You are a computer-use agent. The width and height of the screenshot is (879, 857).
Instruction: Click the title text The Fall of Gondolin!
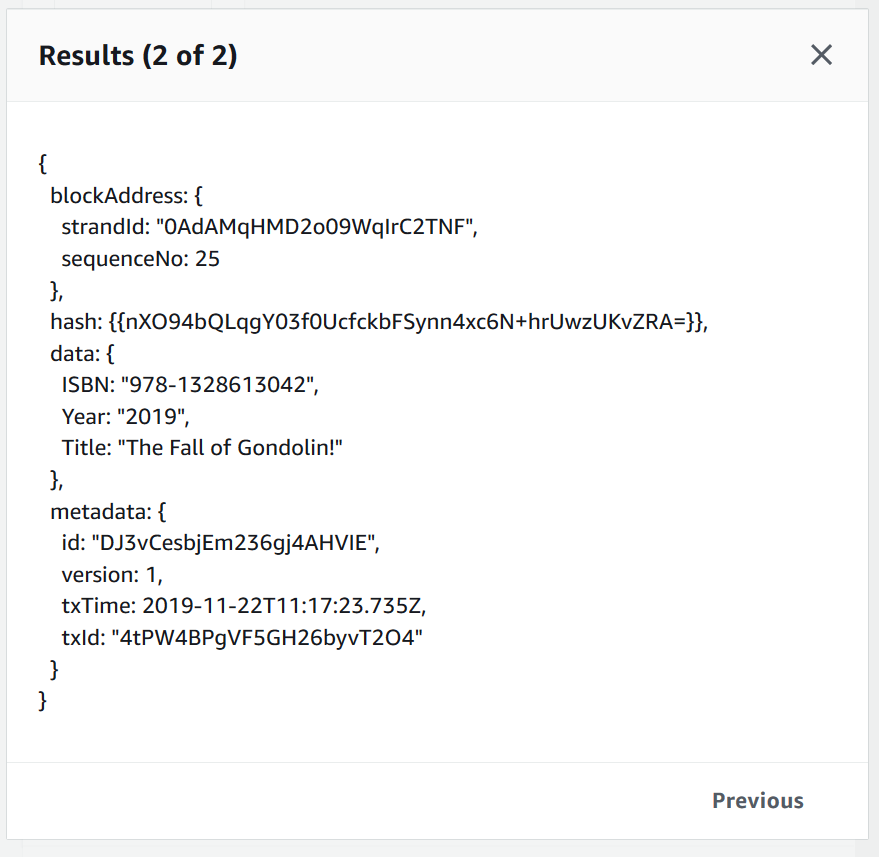[231, 448]
